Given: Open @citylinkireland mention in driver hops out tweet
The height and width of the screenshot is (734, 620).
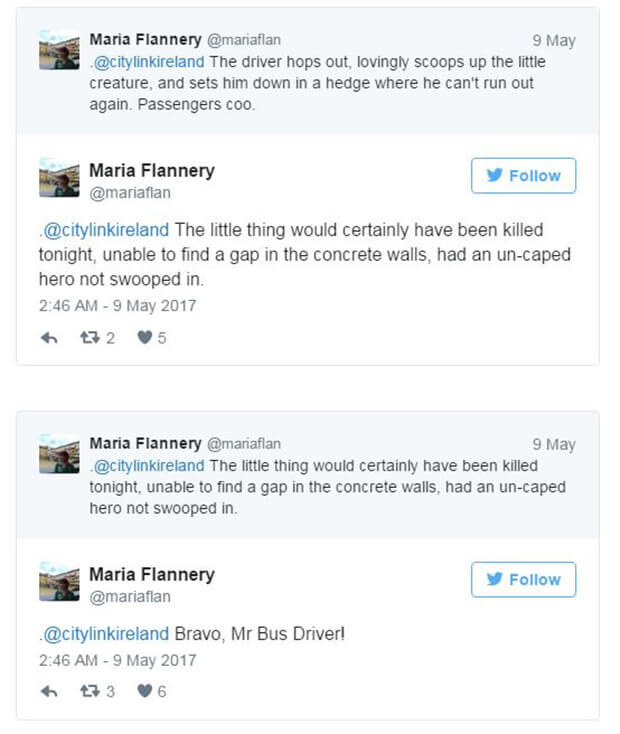Looking at the screenshot, I should pos(149,62).
